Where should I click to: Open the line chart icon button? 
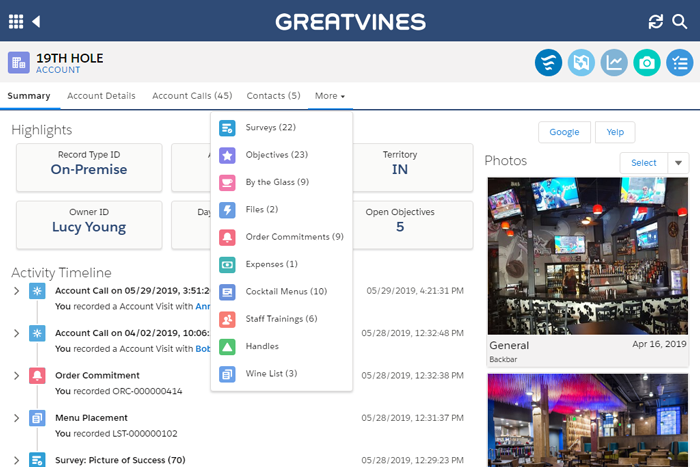coord(614,63)
